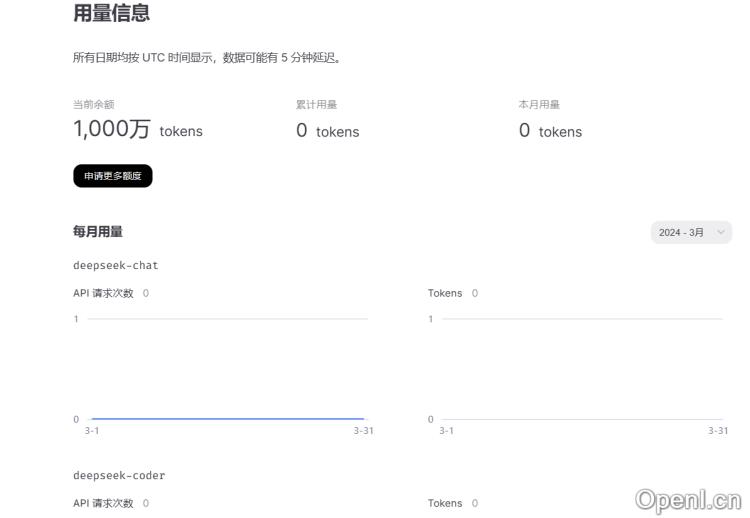Viewport: 750px width, 518px height.
Task: Click the deepseek-chat Tokens chart area
Action: coord(580,370)
